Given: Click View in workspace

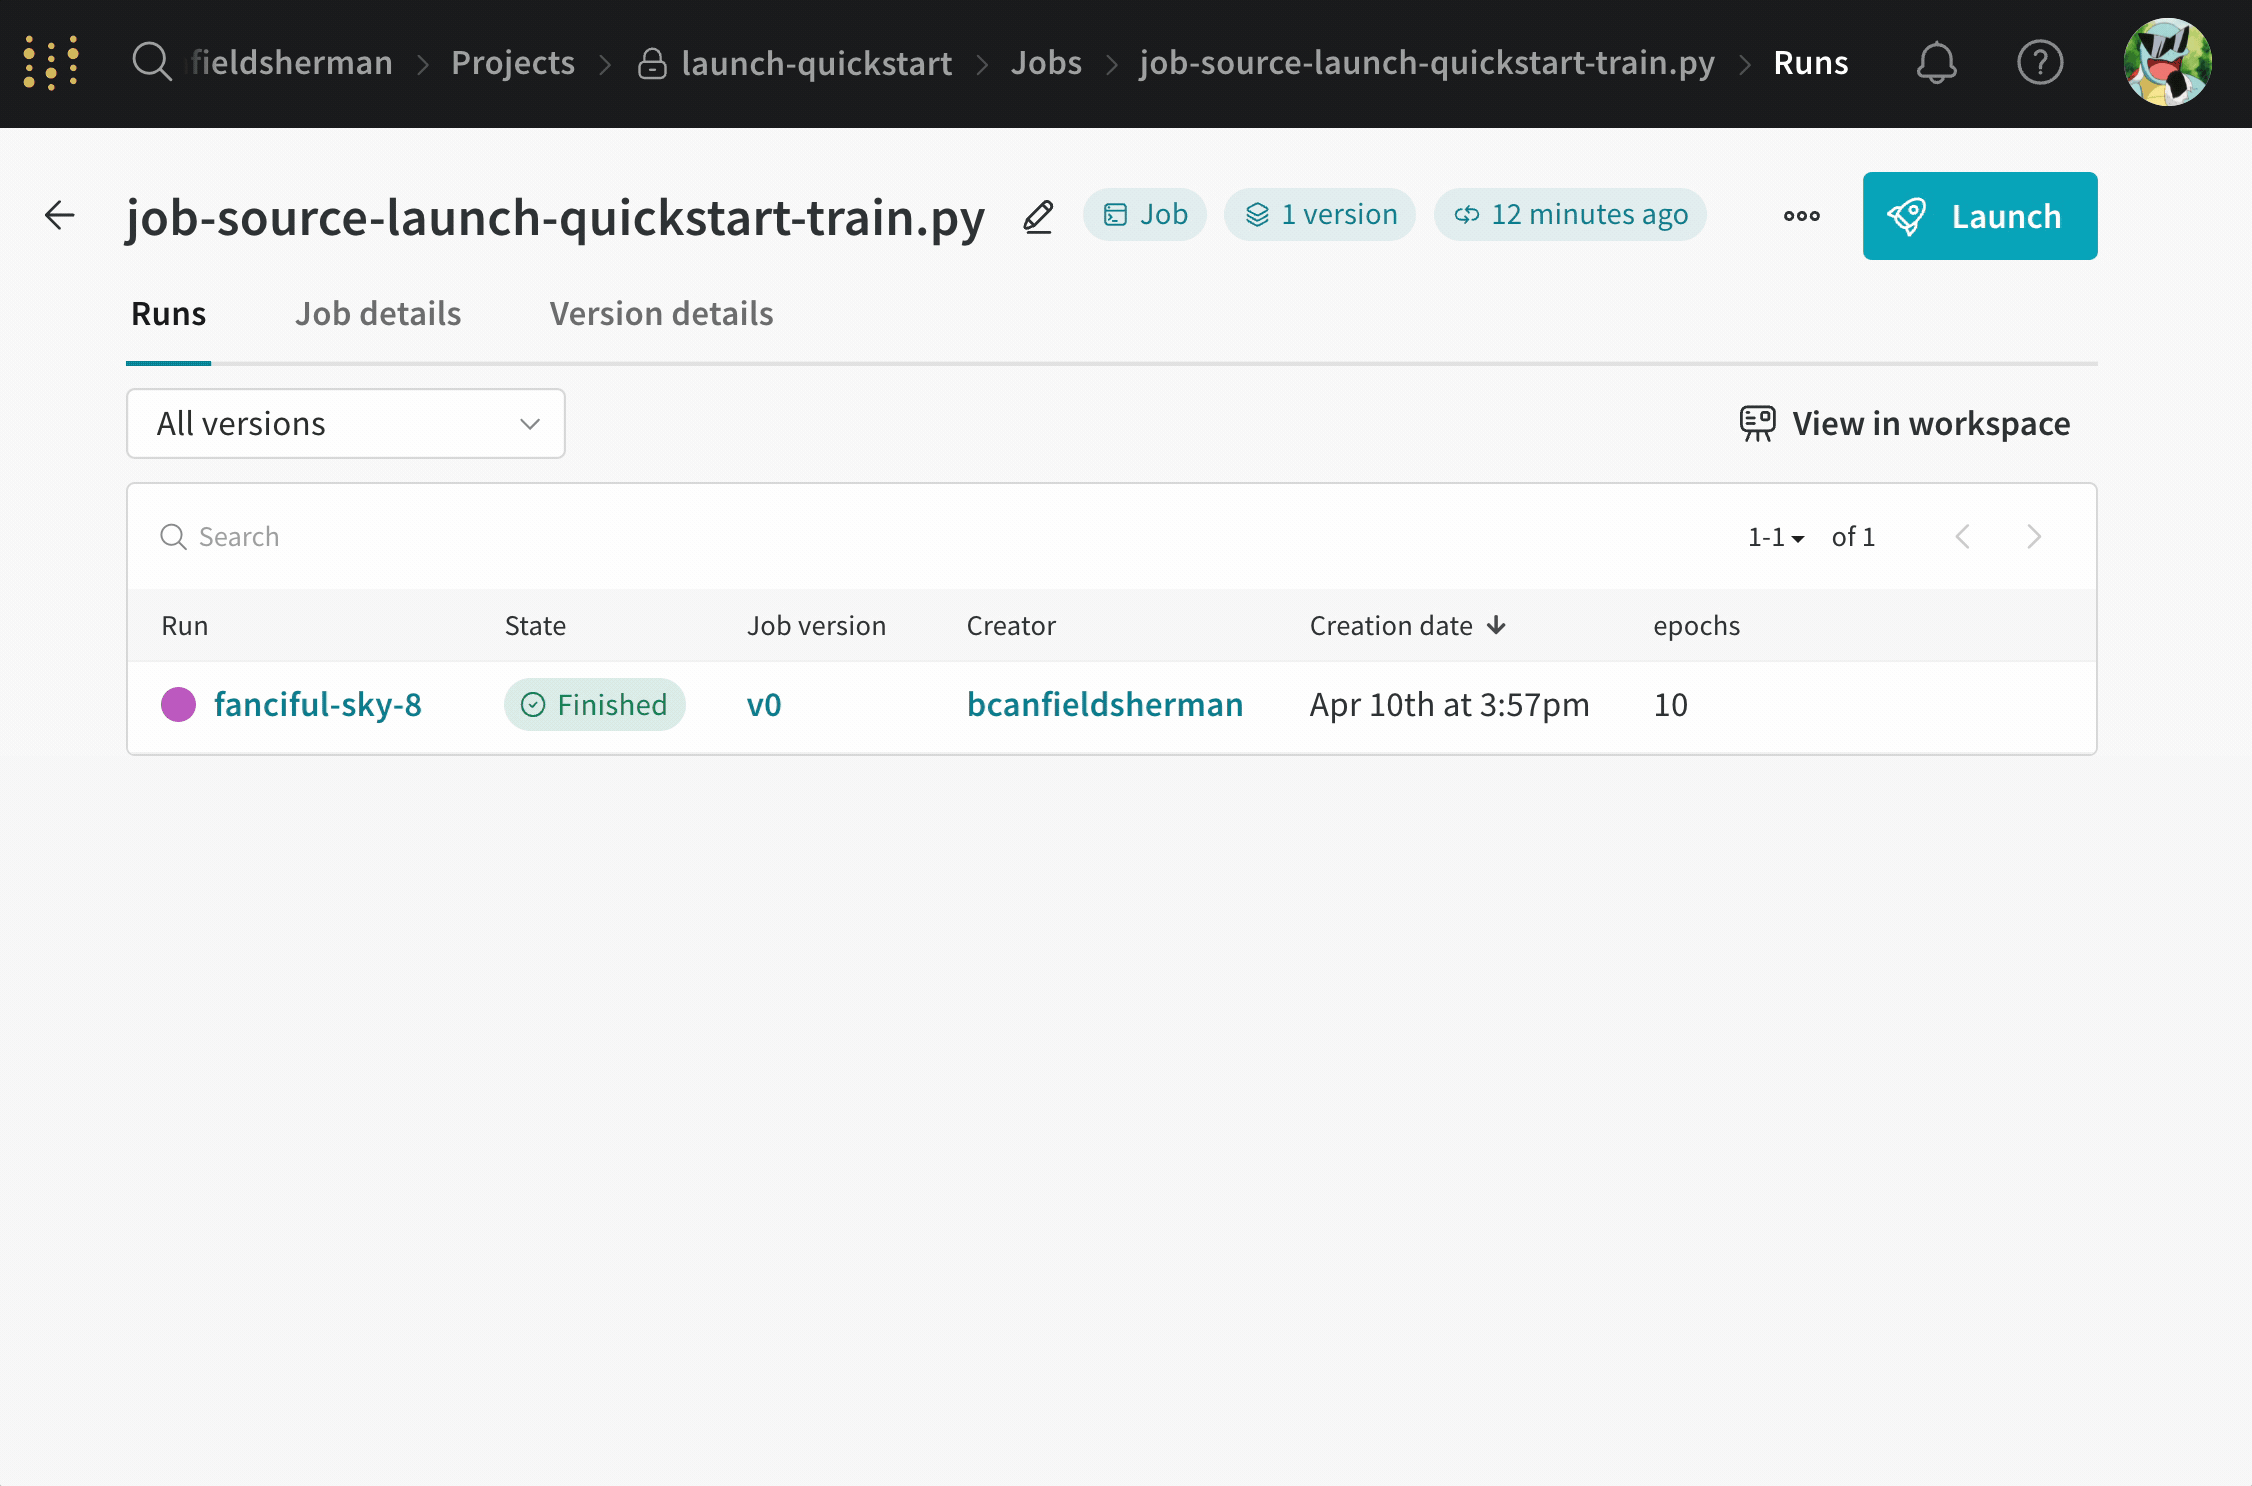Looking at the screenshot, I should (1905, 424).
